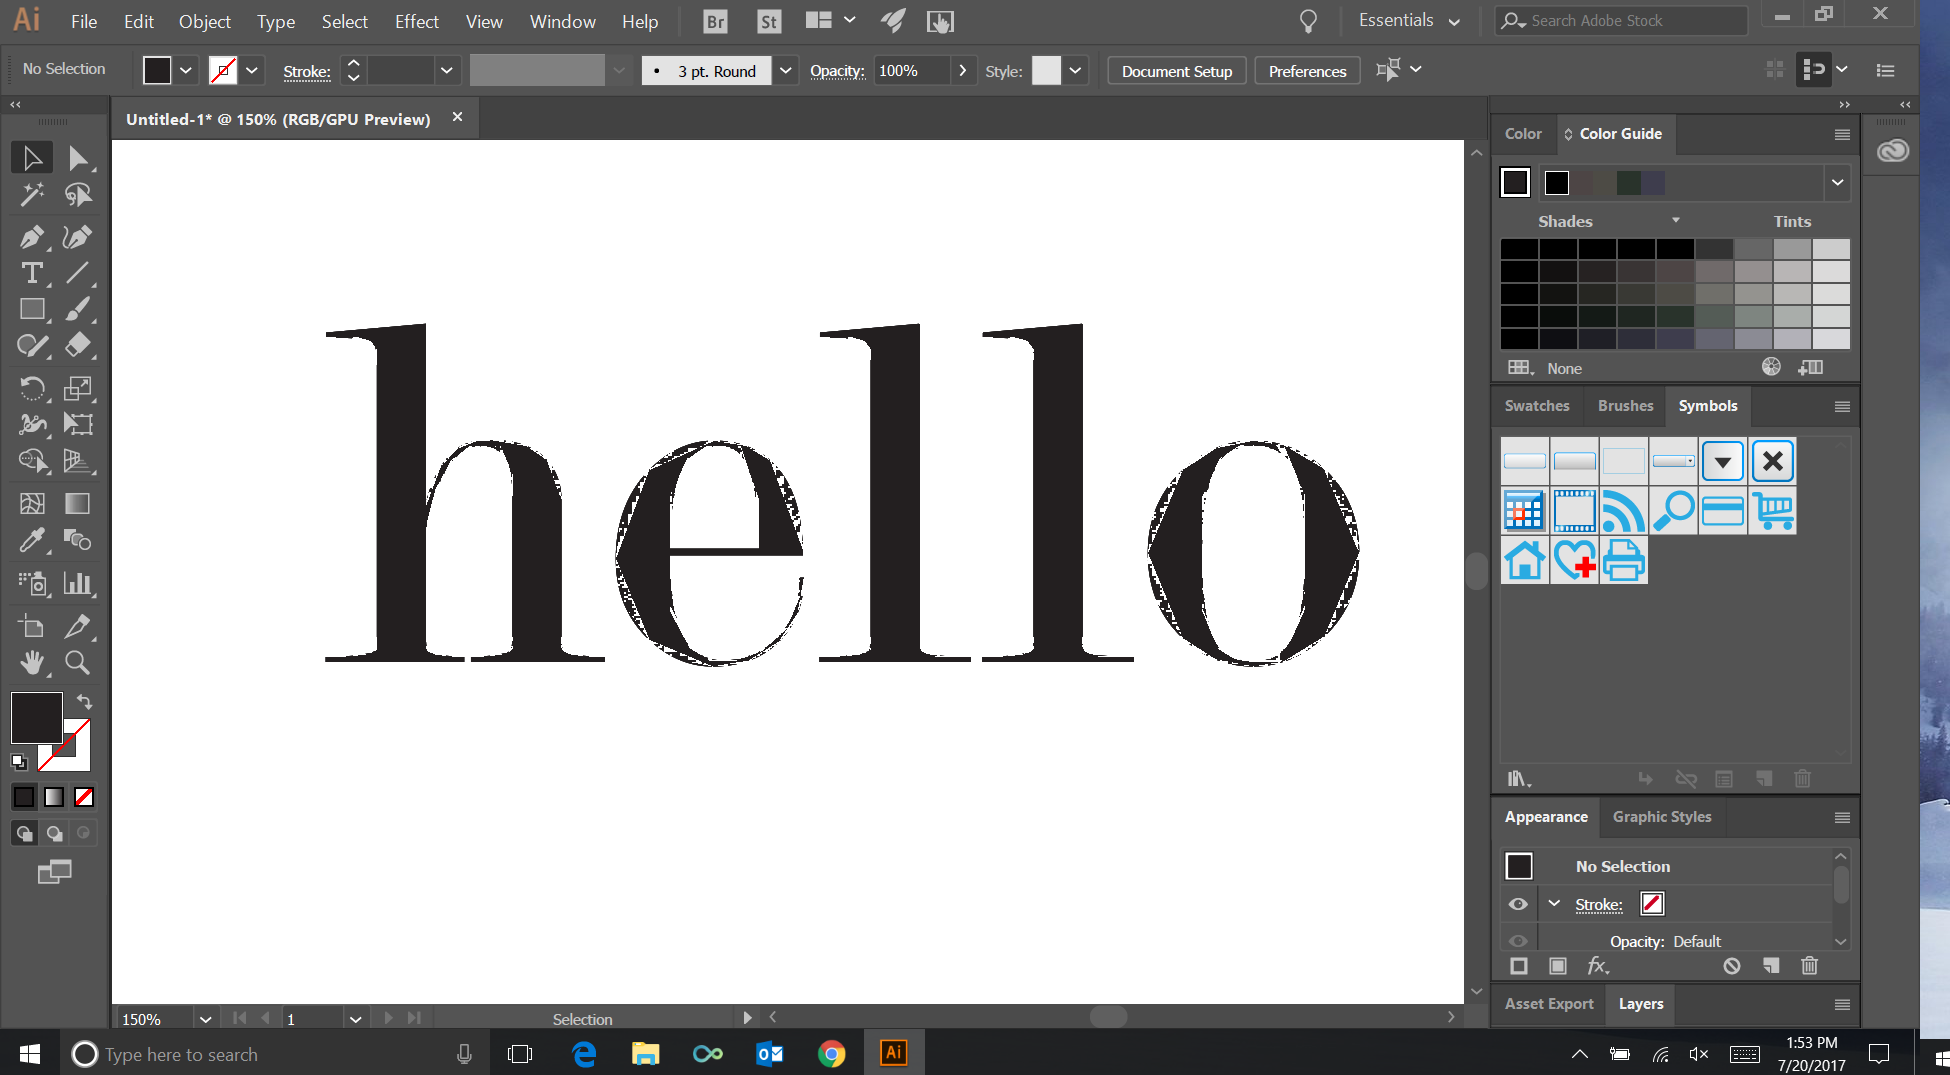Select the Gradient tool
The height and width of the screenshot is (1075, 1950).
pos(78,503)
